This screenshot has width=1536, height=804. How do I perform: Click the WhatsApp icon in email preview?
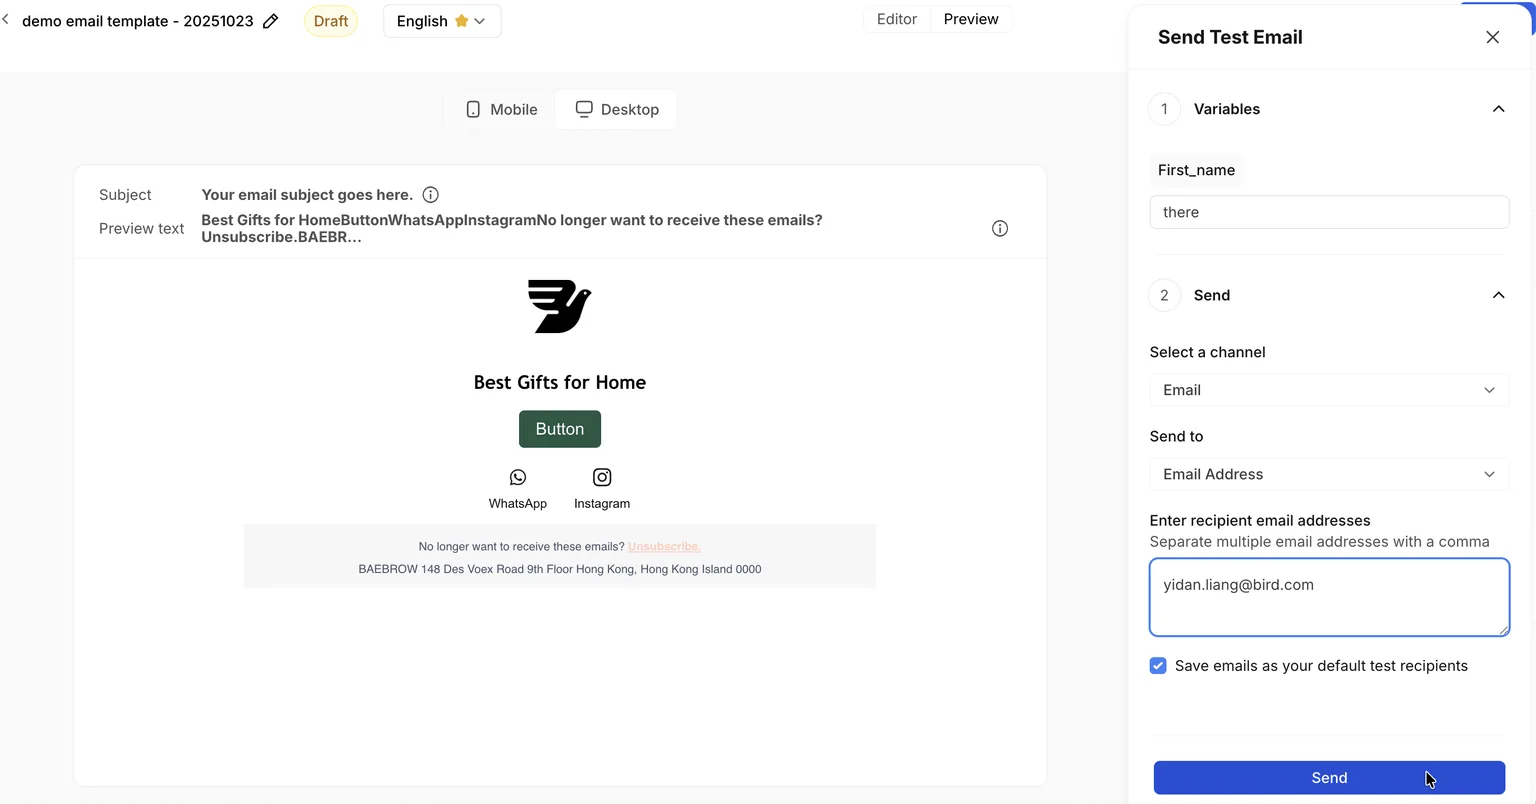pyautogui.click(x=518, y=478)
